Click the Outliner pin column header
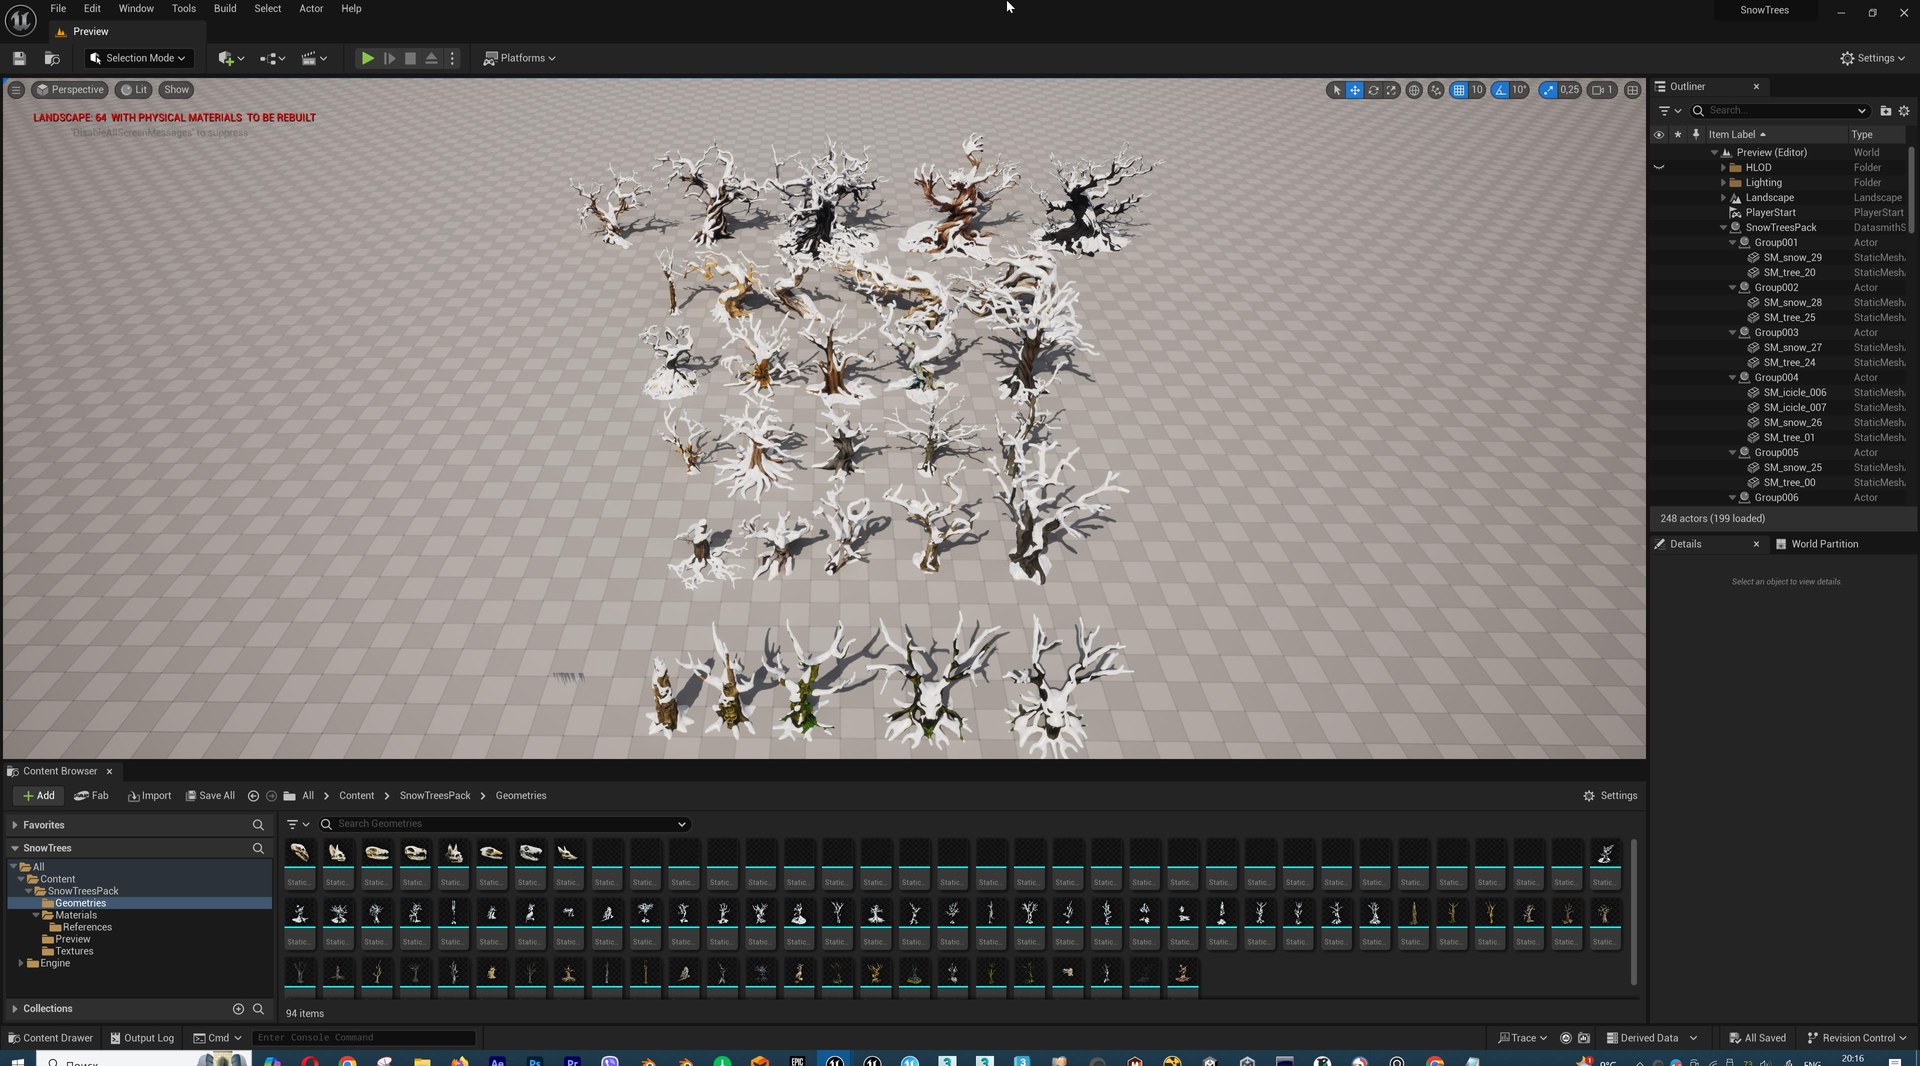Screen dimensions: 1920x1066 pos(1696,134)
